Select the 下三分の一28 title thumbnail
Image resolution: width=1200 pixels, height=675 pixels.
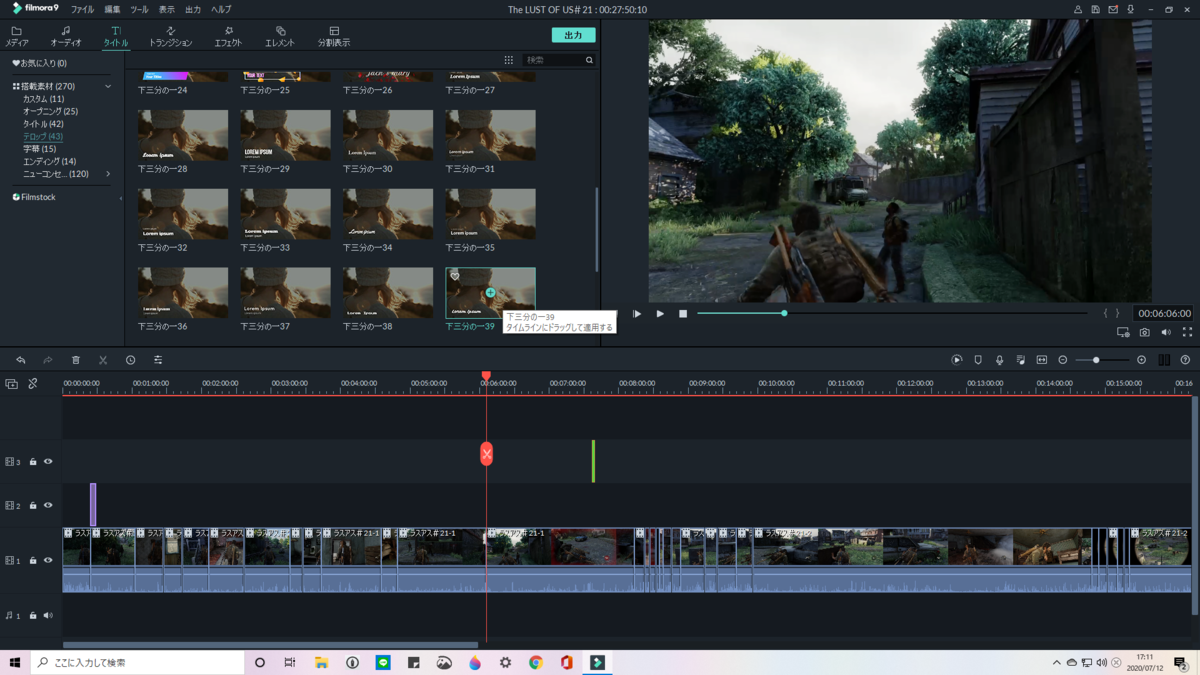click(x=183, y=135)
